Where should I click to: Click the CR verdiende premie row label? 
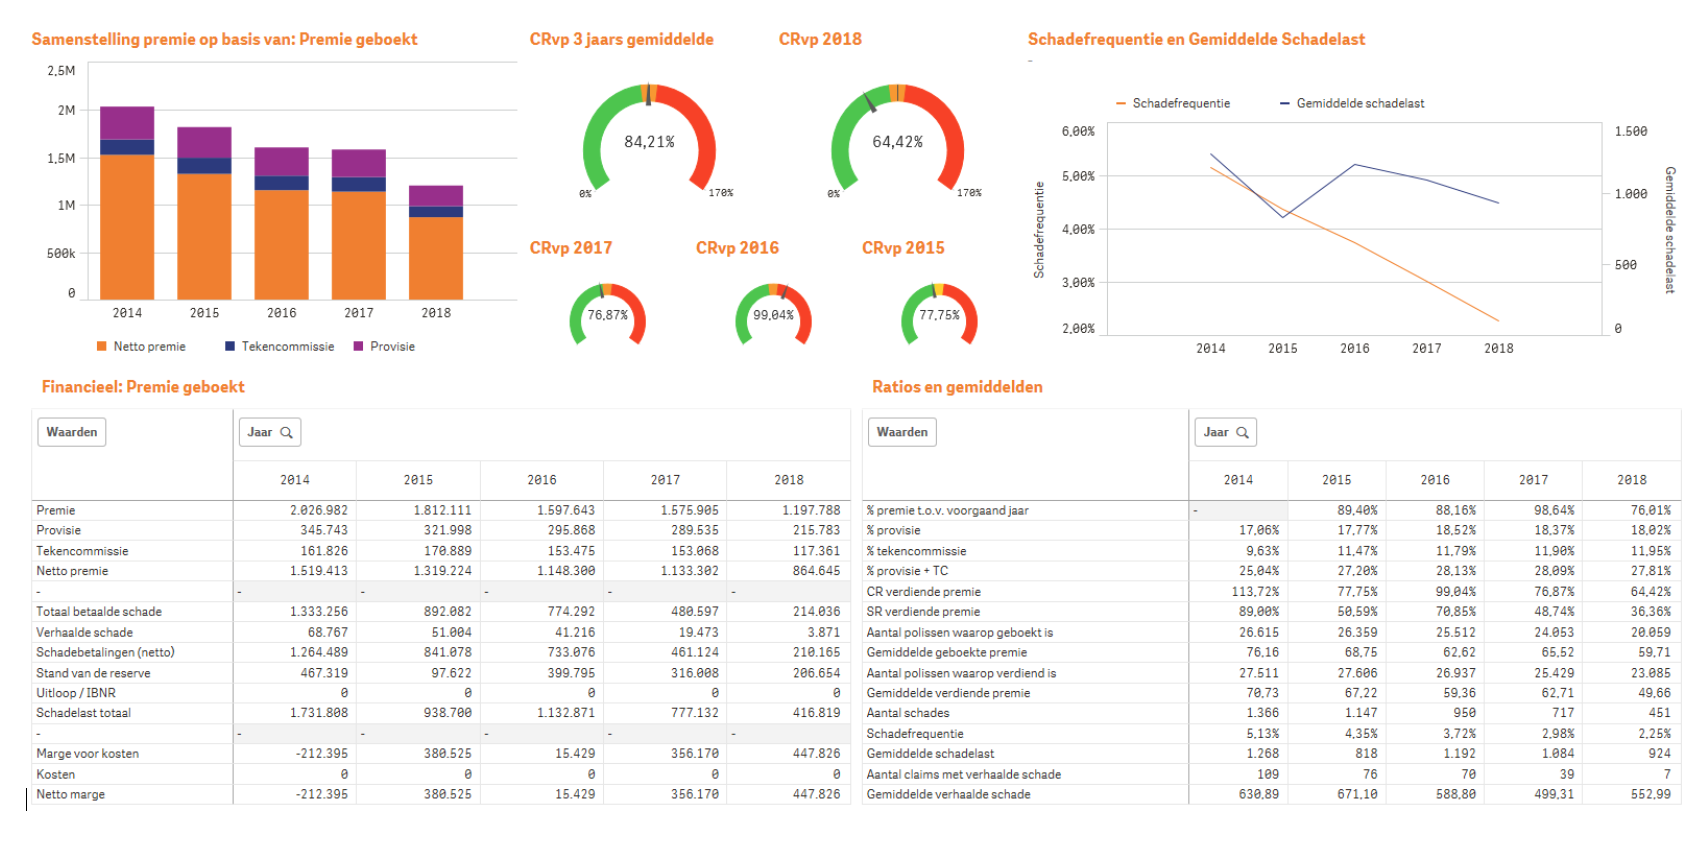pos(923,592)
